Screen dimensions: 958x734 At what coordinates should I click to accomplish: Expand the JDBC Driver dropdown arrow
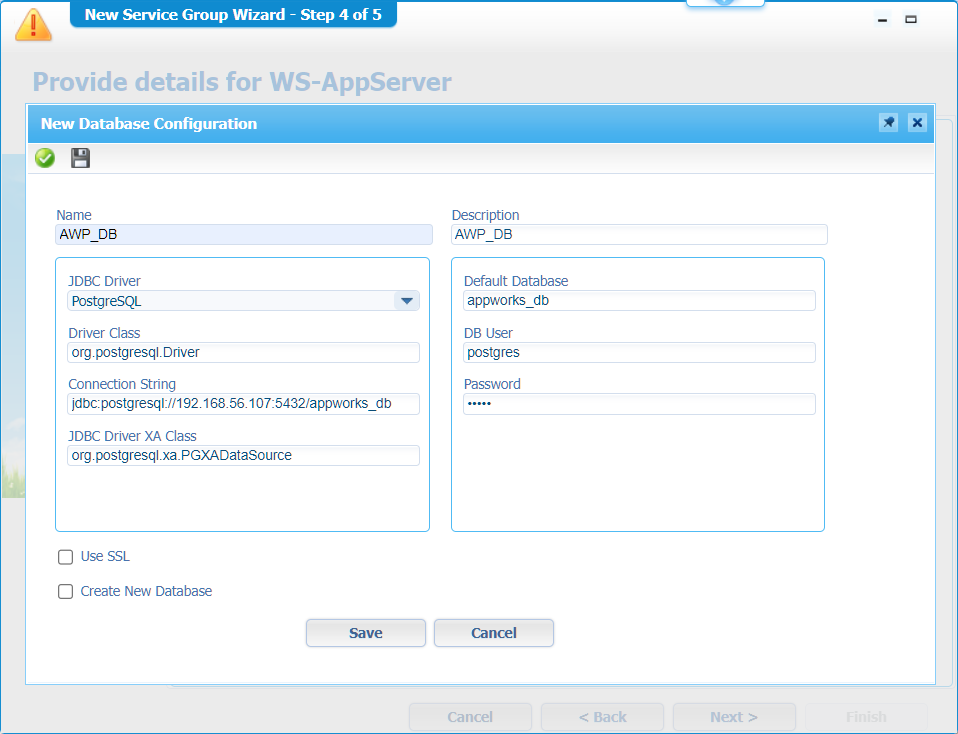tap(406, 301)
